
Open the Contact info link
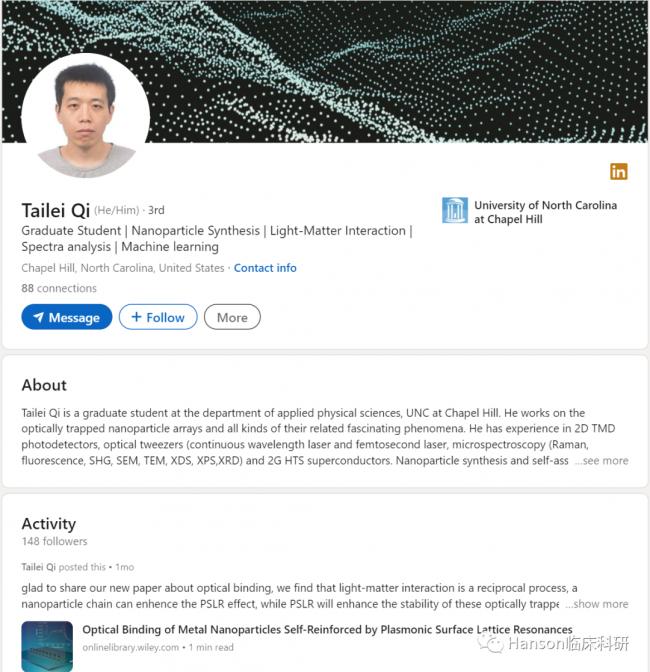click(265, 268)
